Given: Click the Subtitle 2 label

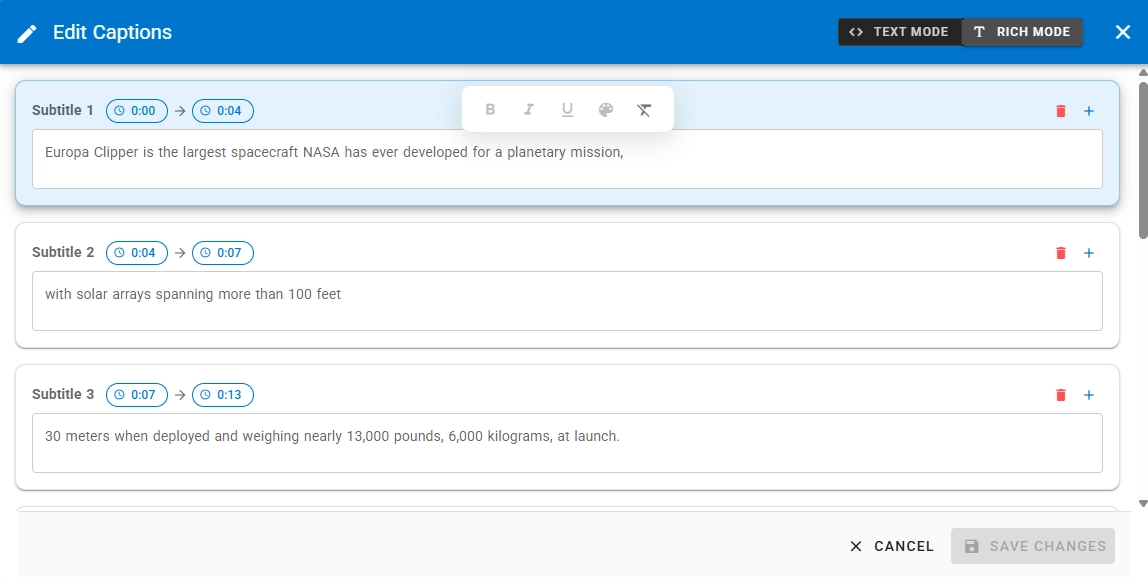Looking at the screenshot, I should 63,253.
